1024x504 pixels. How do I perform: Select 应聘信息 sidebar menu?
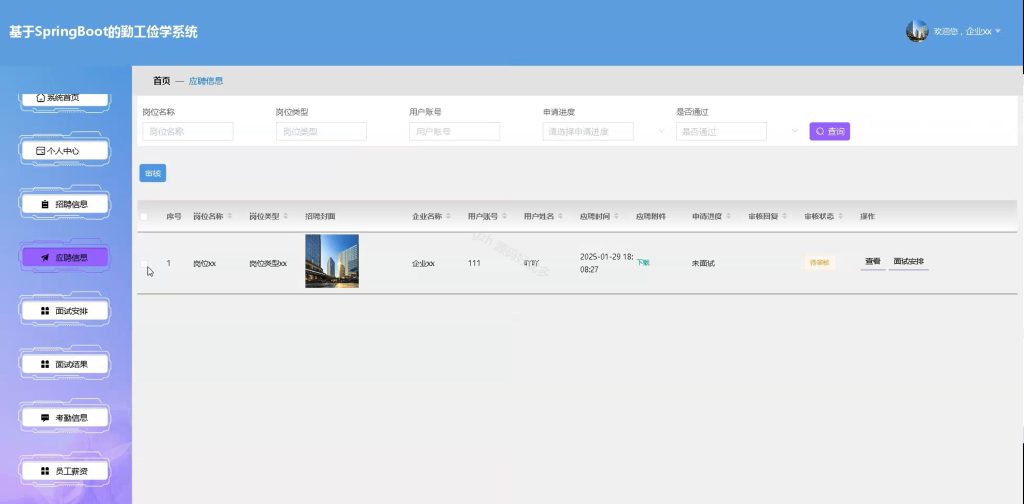click(x=65, y=257)
